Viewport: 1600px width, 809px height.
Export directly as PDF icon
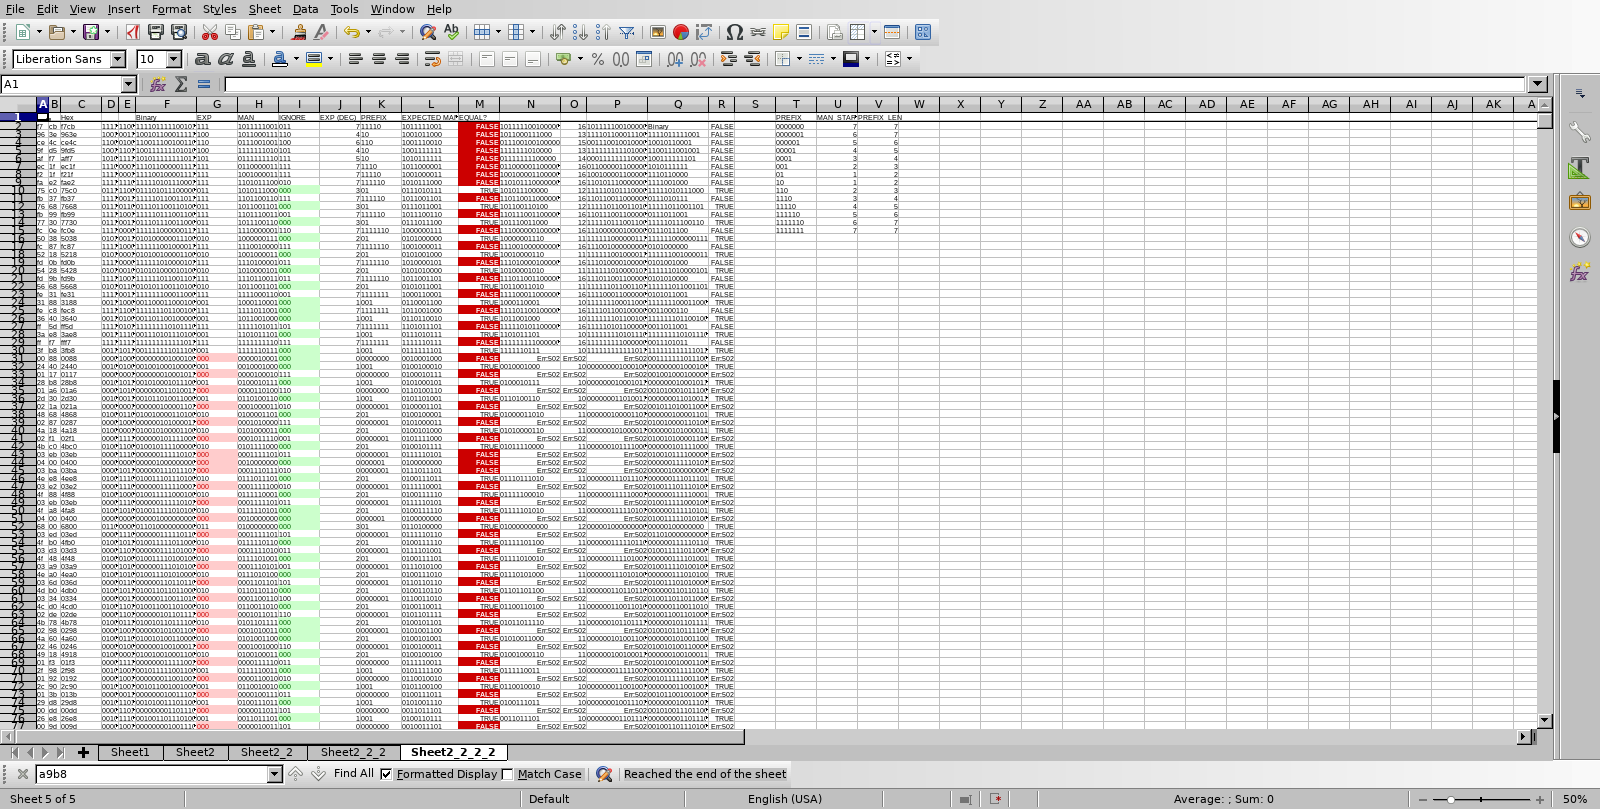(132, 32)
